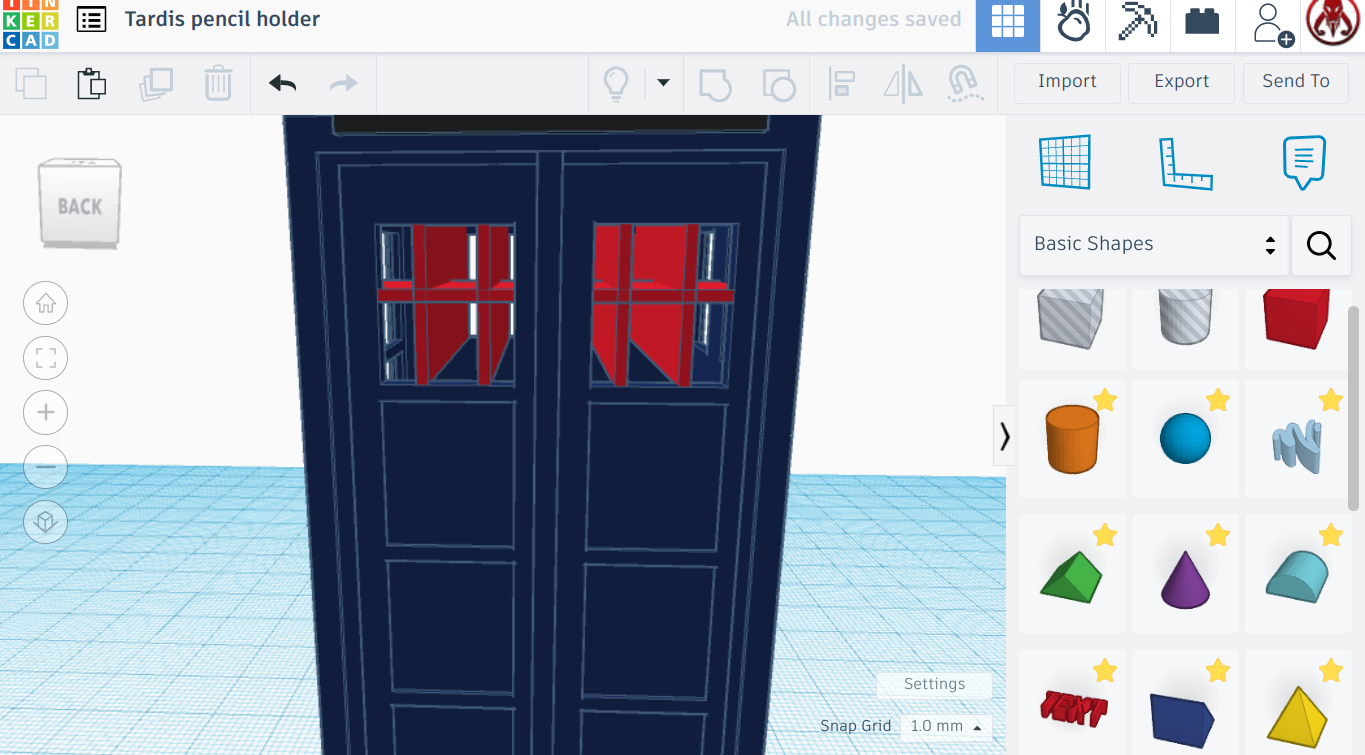Select the Workplane tool
The image size is (1365, 755).
click(1065, 162)
